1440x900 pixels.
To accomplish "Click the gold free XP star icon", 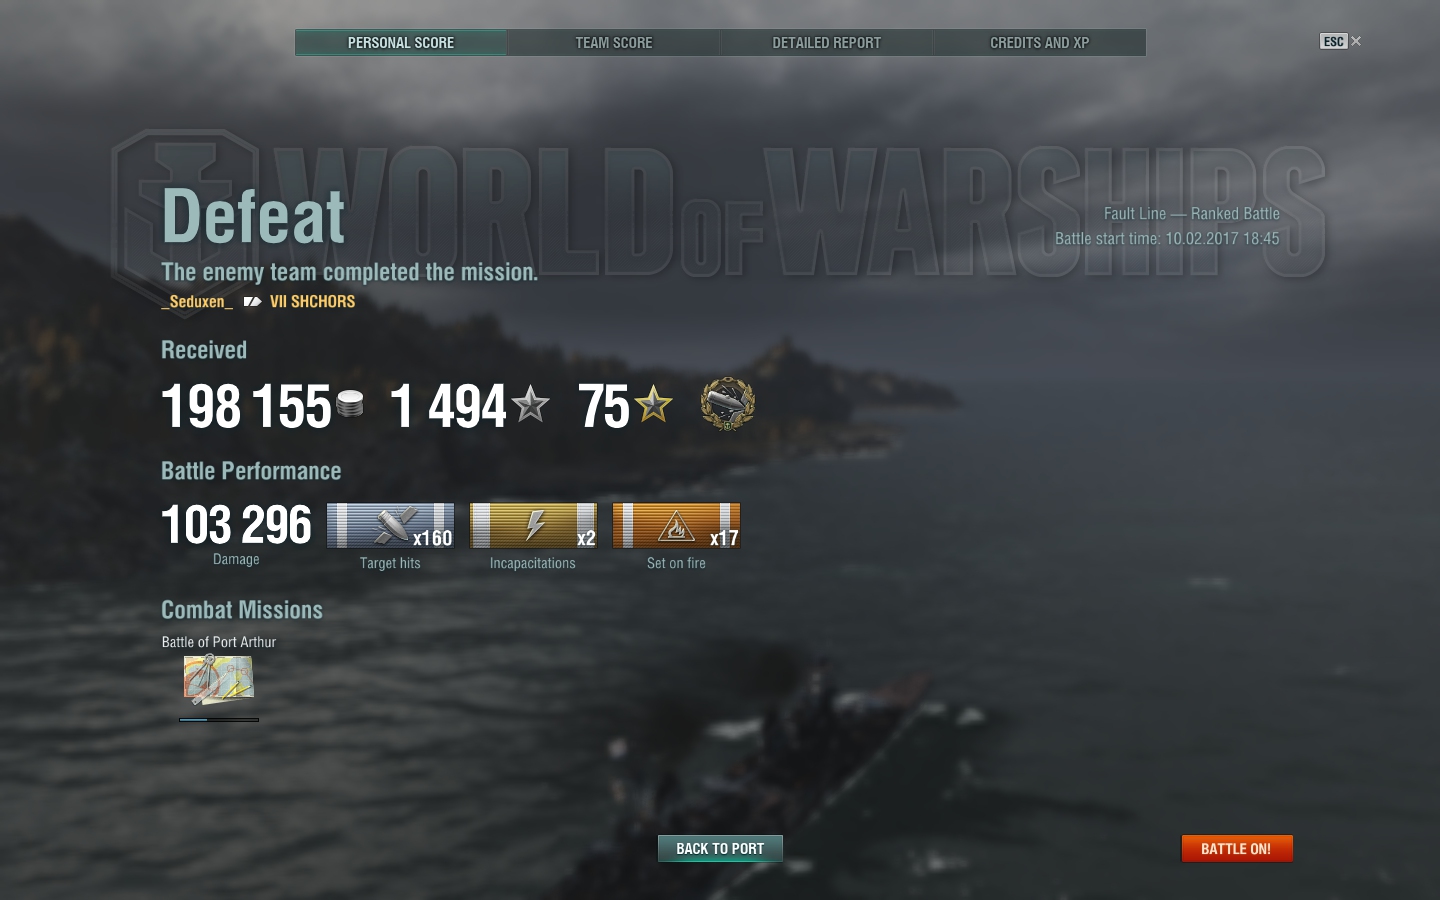I will tap(654, 405).
